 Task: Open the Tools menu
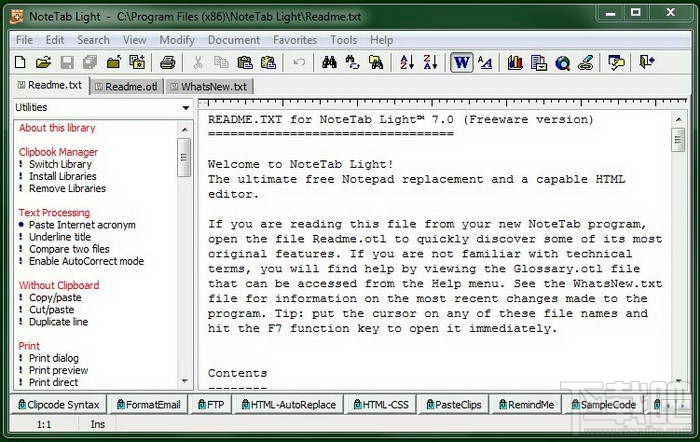[343, 40]
